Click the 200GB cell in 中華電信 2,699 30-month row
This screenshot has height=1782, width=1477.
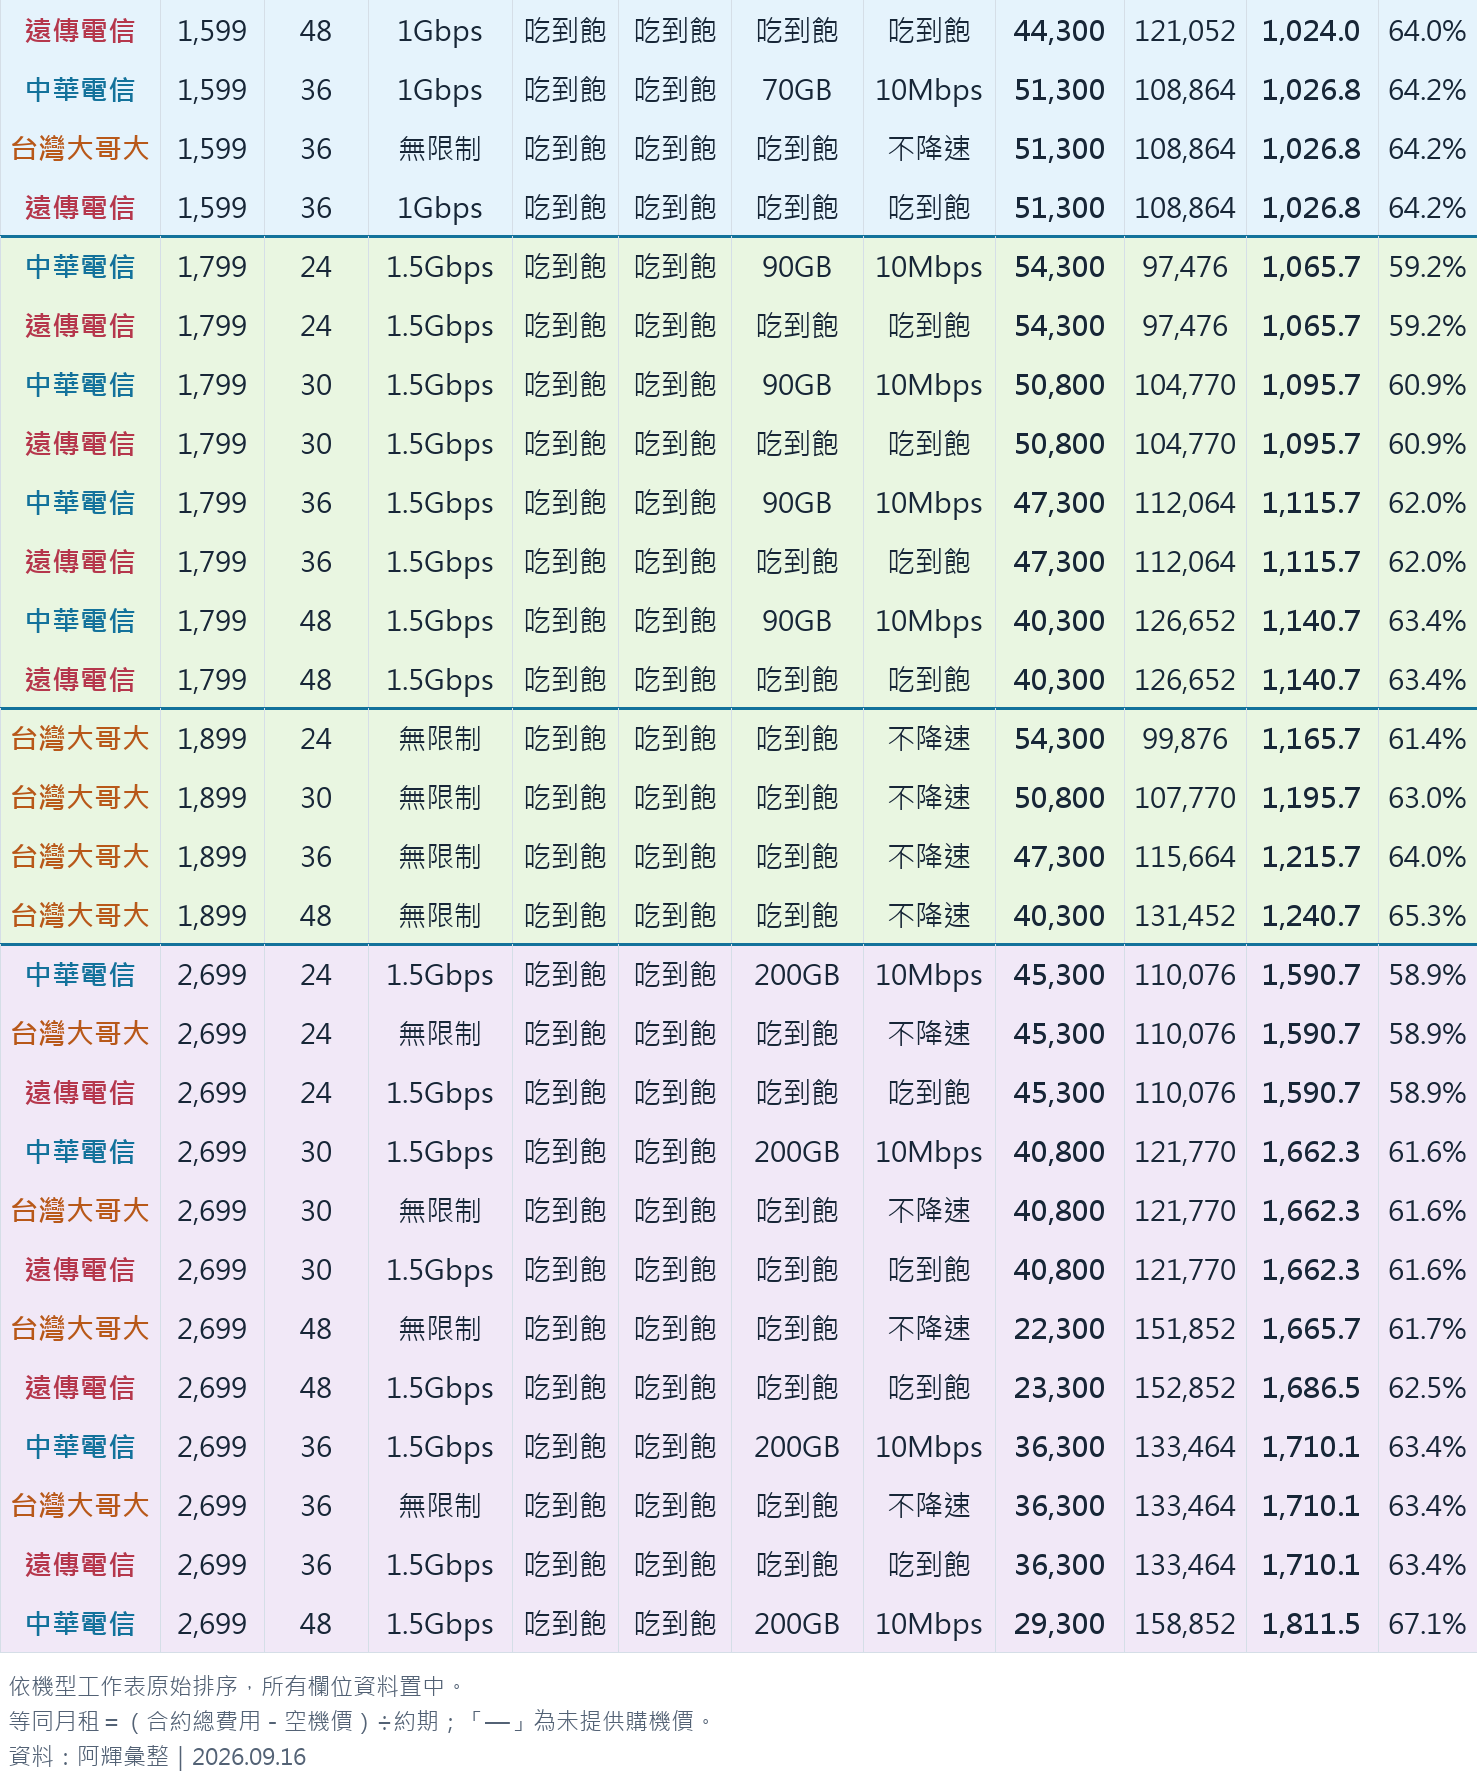coord(797,1152)
